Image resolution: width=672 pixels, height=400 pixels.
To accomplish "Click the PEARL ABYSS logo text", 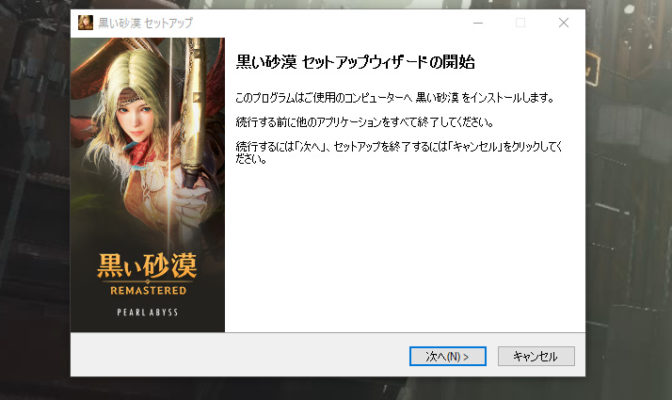I will point(147,312).
